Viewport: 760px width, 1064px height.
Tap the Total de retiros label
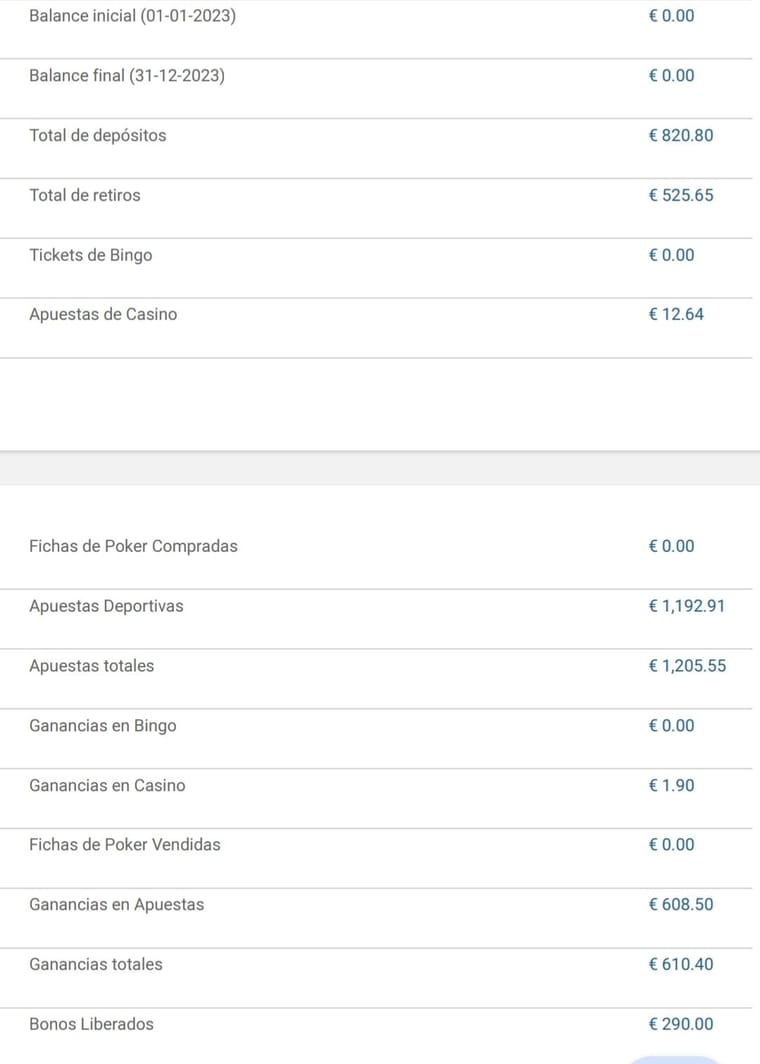click(85, 195)
